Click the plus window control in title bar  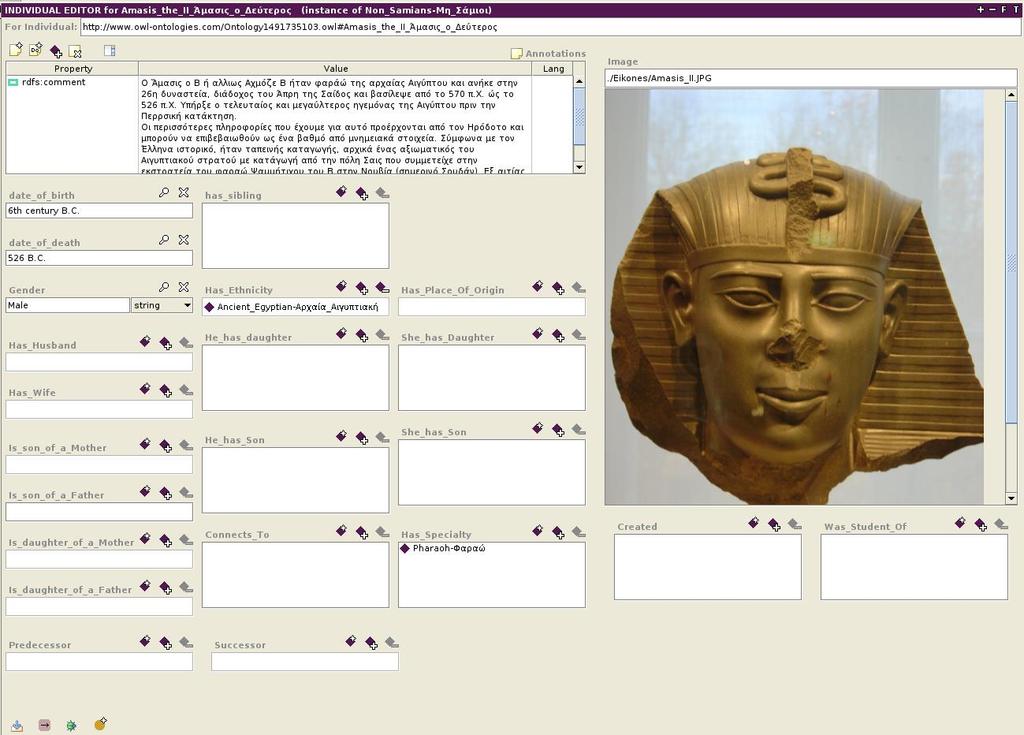980,10
